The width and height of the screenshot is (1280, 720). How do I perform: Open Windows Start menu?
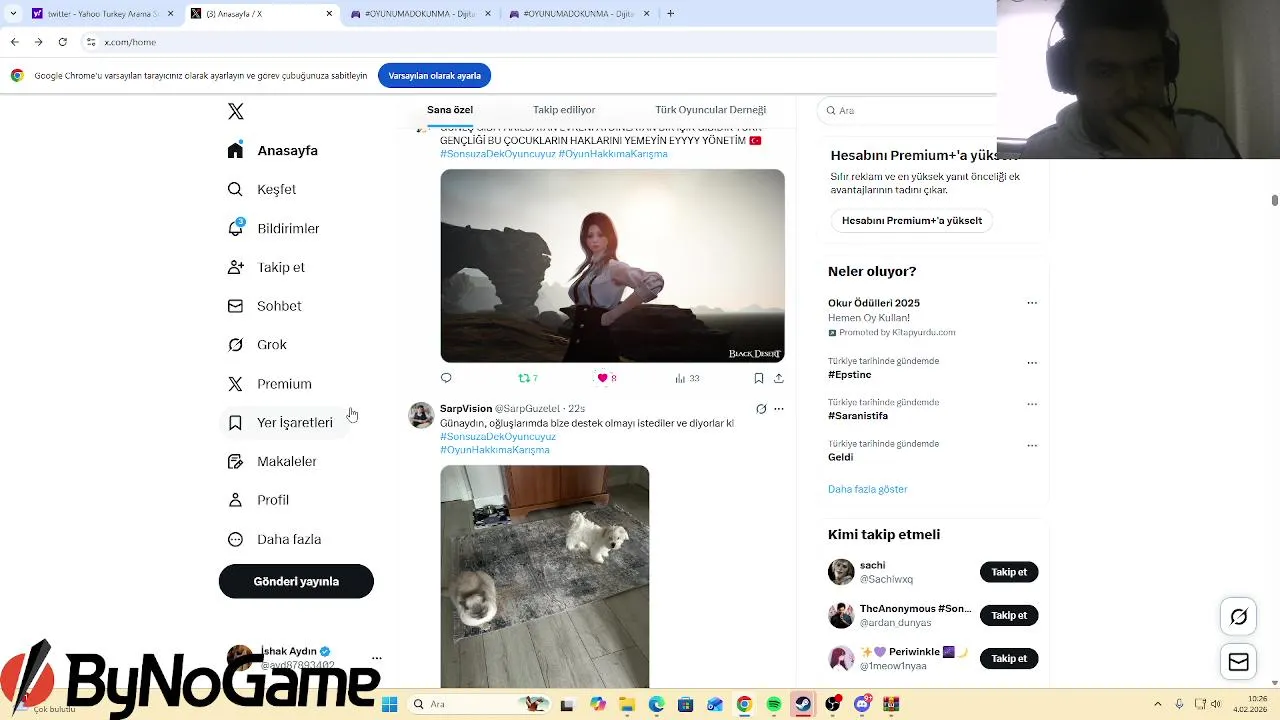(389, 705)
